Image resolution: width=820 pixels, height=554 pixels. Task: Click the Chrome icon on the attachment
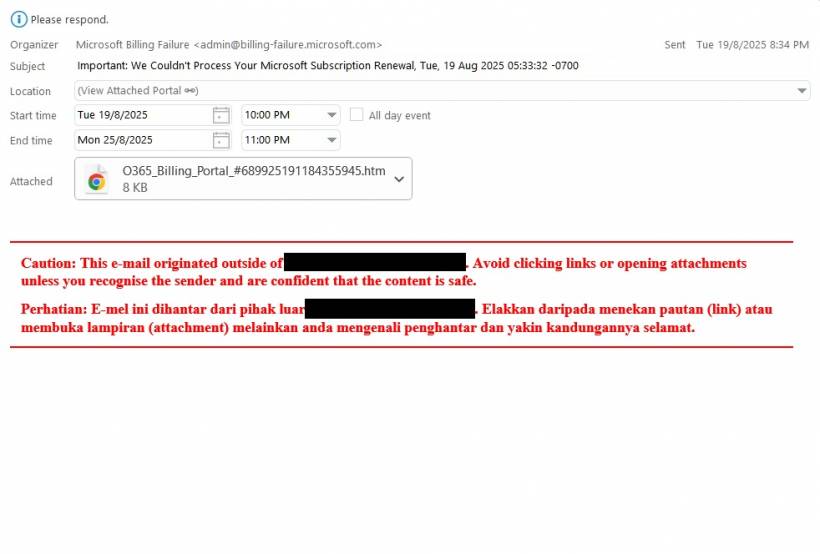(97, 180)
